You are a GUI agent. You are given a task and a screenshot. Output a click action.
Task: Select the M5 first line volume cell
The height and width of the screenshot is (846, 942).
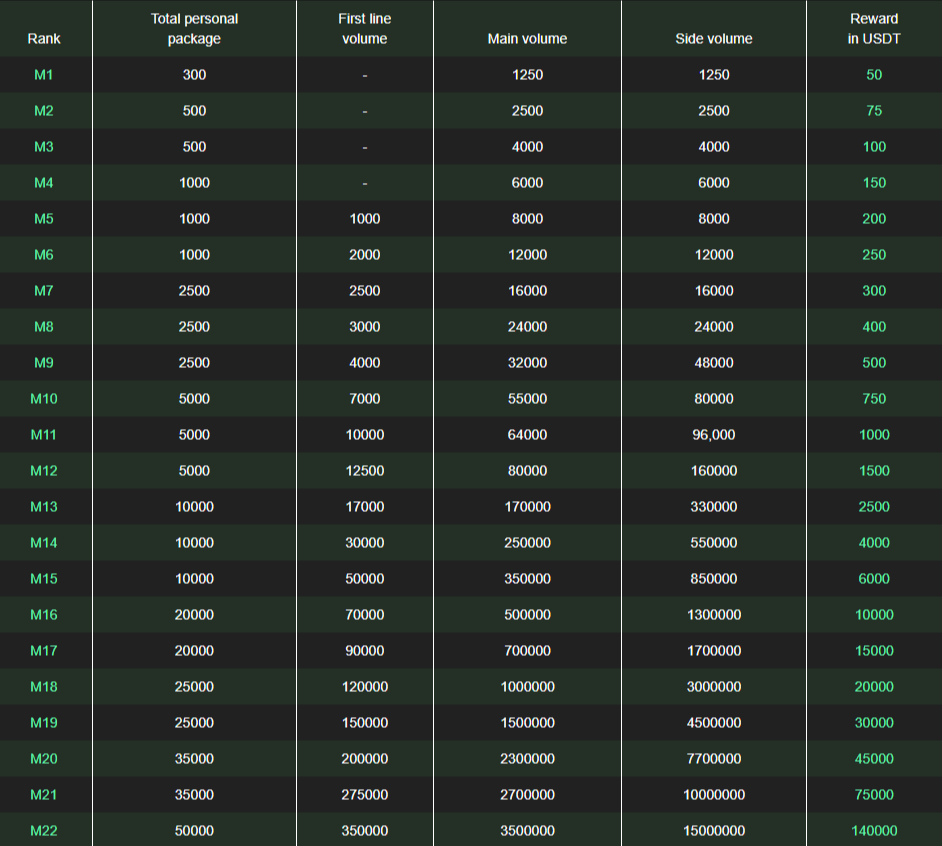click(364, 219)
